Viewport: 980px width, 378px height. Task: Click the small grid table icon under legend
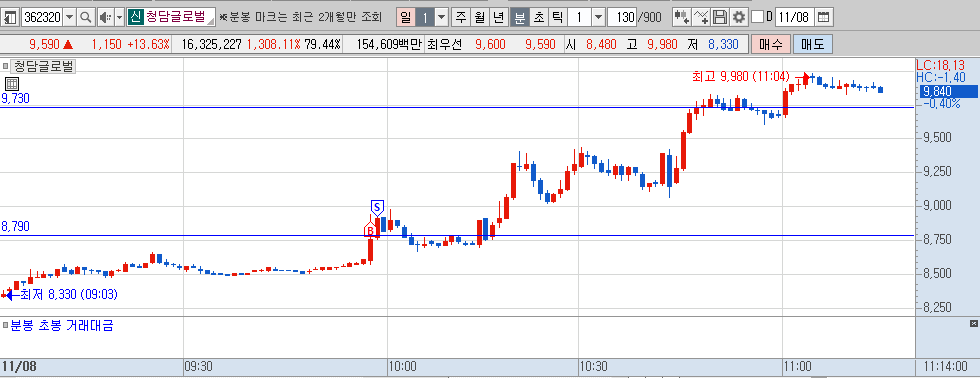12,84
